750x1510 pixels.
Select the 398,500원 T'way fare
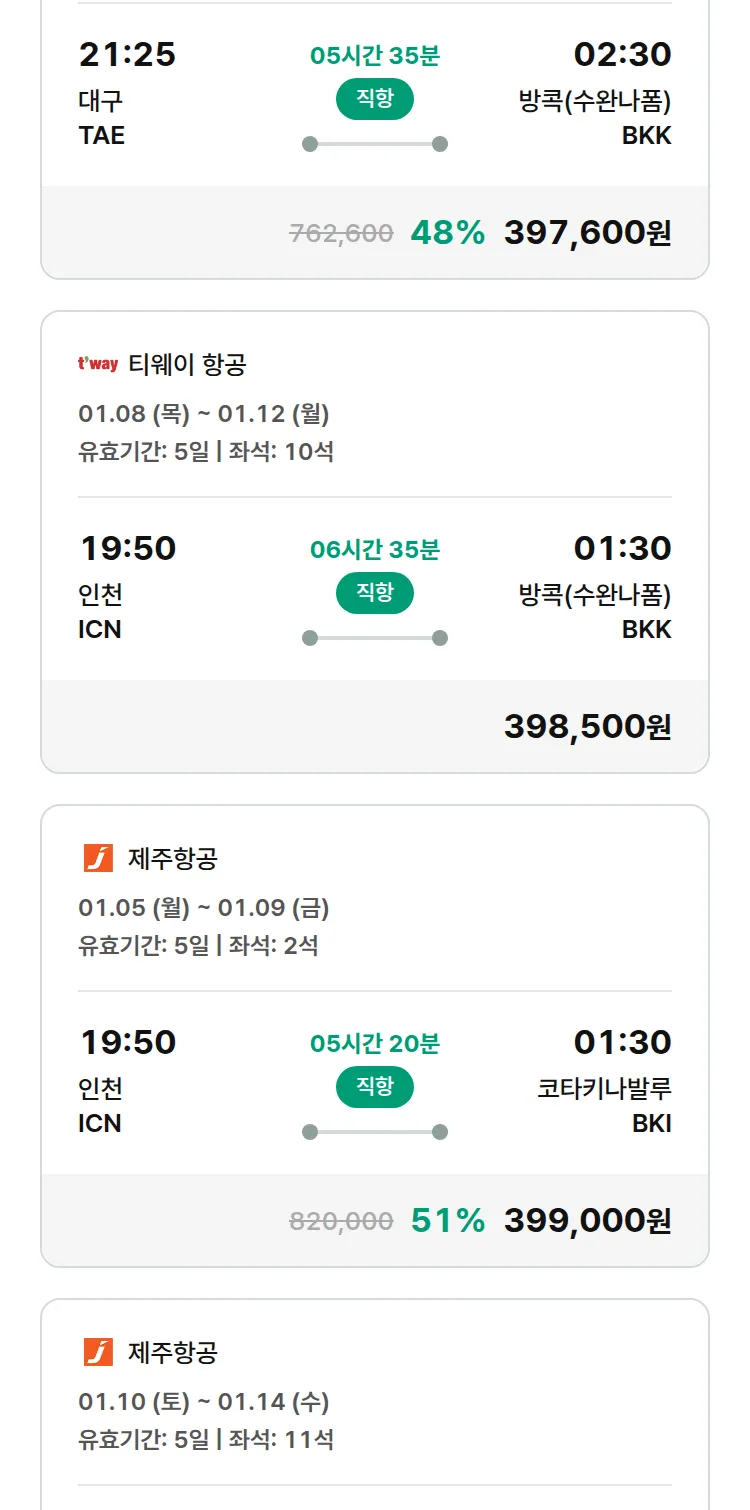[587, 727]
